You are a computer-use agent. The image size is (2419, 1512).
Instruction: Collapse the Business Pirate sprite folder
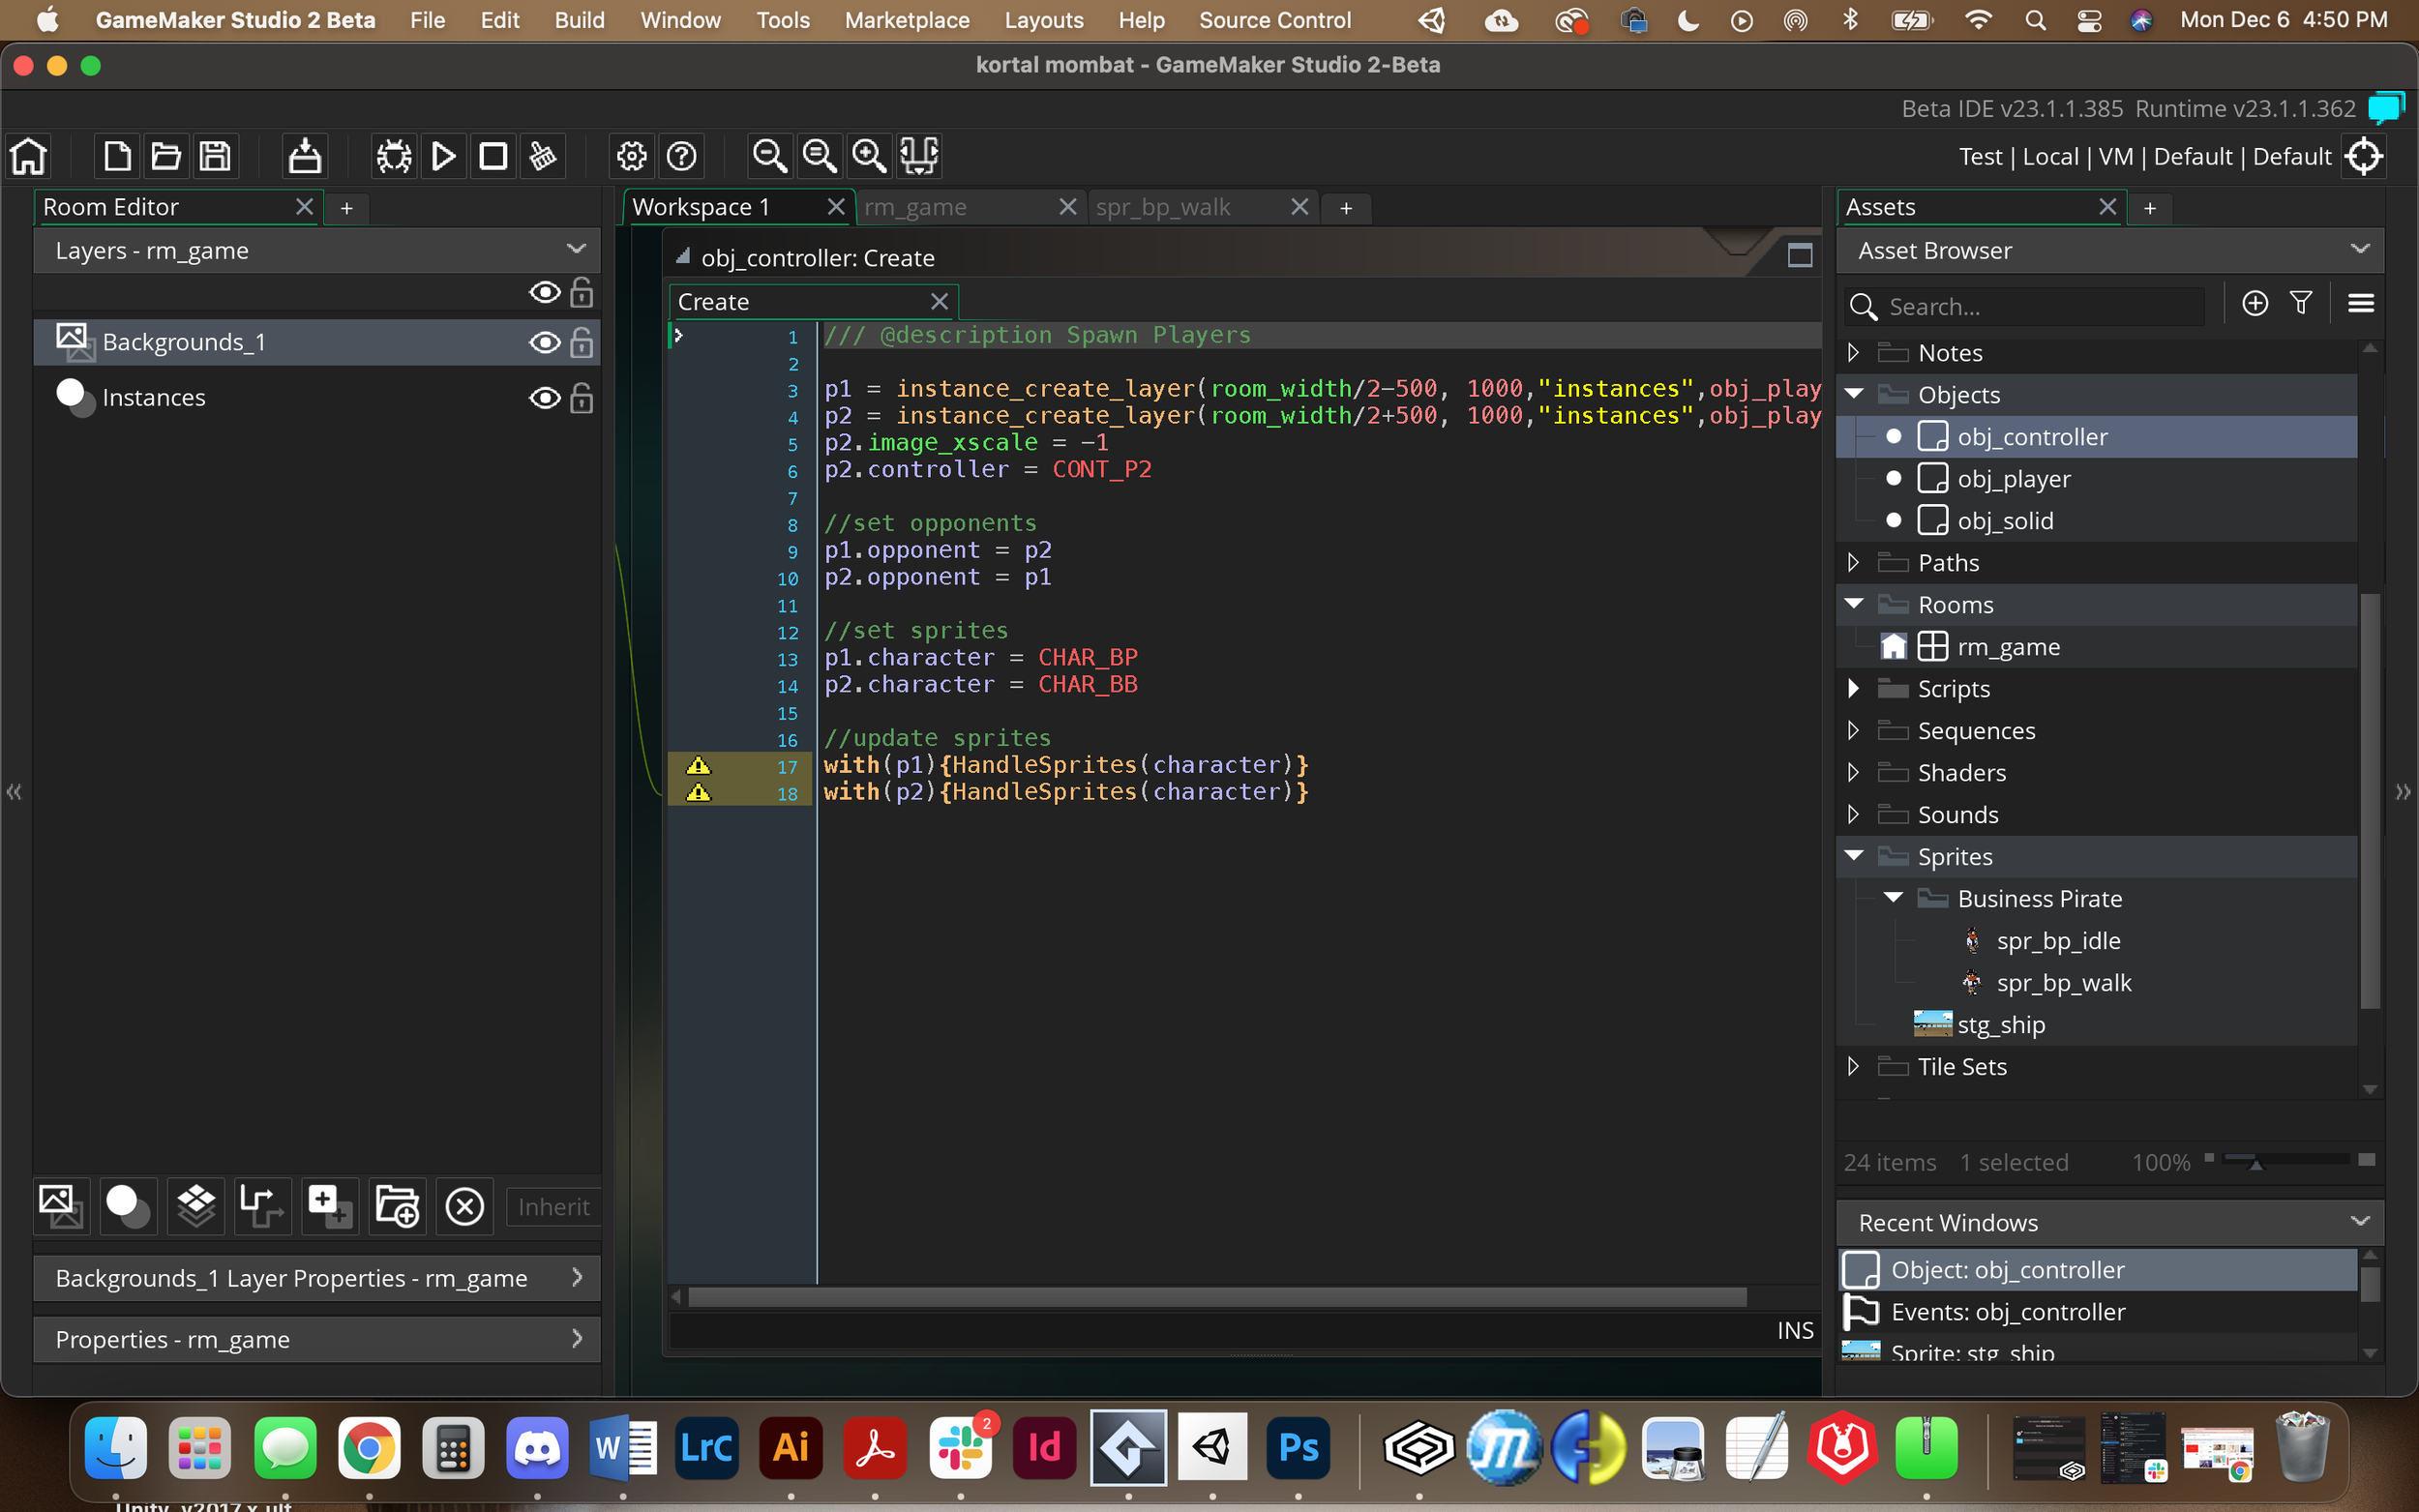click(1893, 898)
